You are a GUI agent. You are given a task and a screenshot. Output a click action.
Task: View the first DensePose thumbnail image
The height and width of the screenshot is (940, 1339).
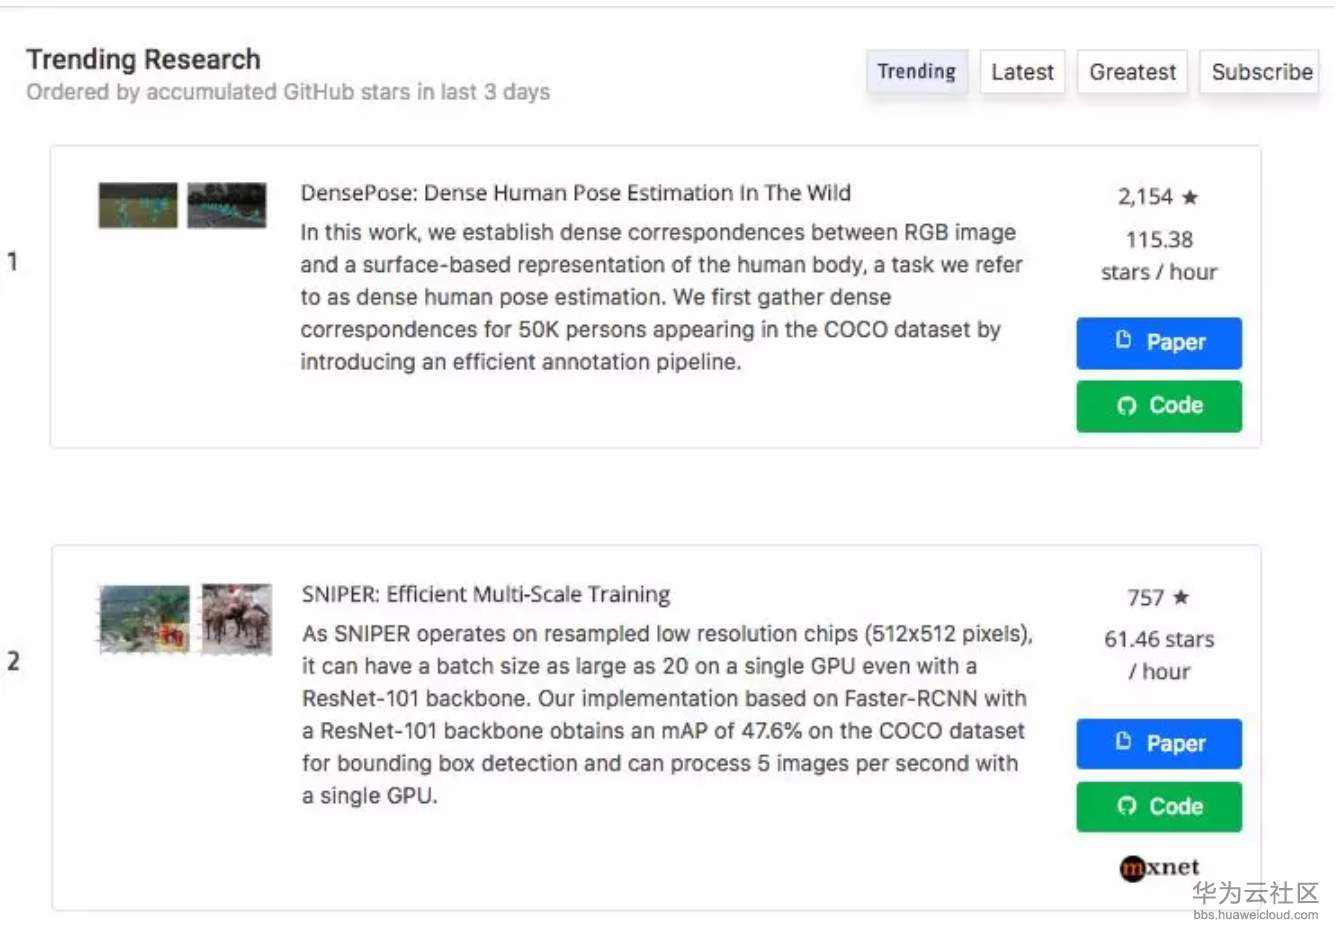pos(138,205)
